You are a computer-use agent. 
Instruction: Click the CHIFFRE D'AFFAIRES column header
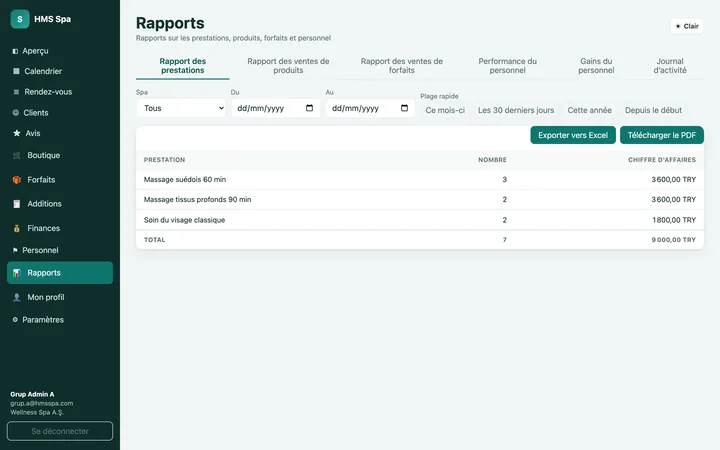[662, 160]
